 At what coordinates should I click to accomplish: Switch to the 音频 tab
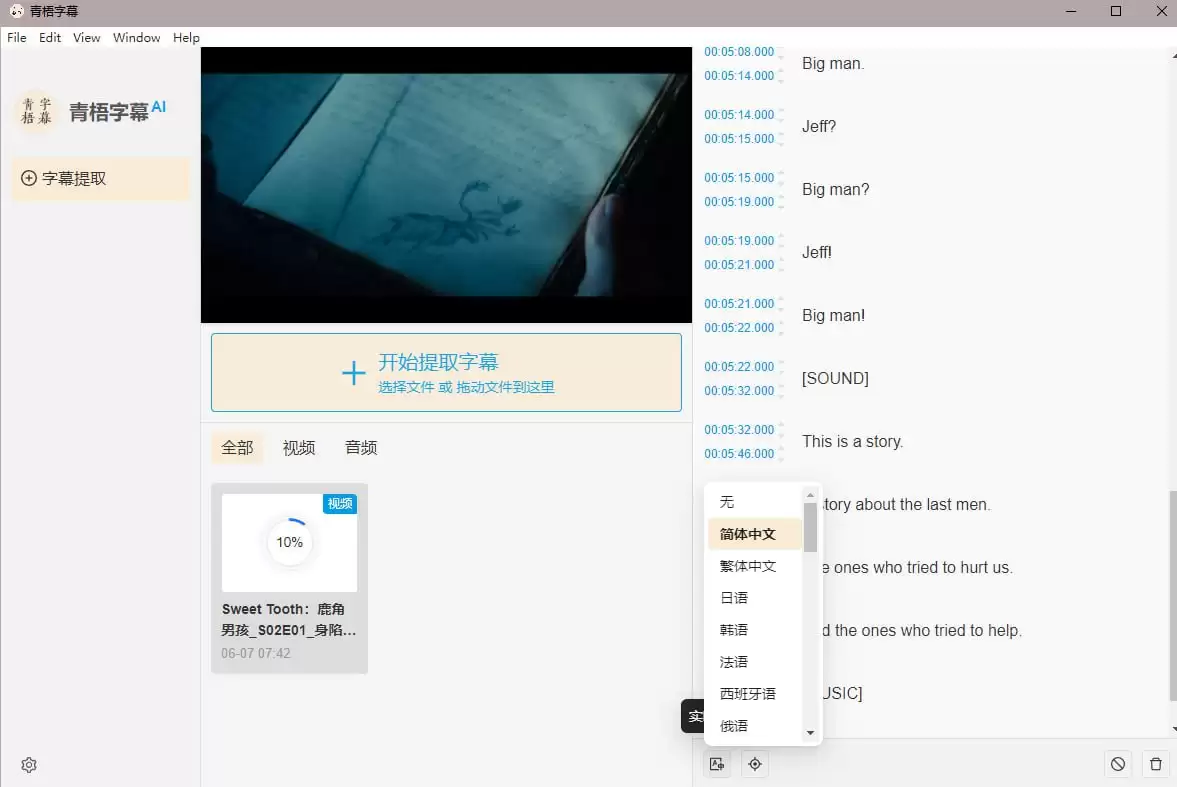[x=361, y=447]
